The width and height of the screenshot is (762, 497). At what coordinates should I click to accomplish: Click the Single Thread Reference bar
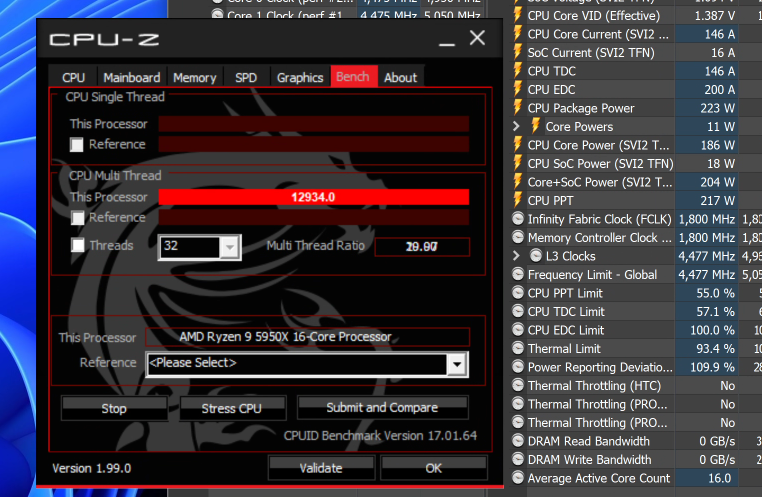click(x=313, y=144)
